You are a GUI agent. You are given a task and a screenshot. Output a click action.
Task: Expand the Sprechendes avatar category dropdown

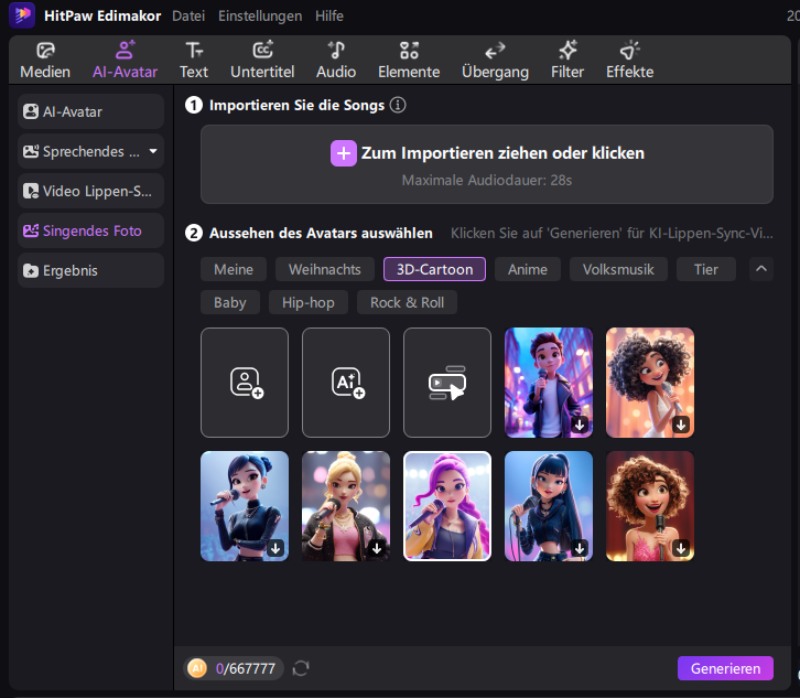(x=152, y=151)
